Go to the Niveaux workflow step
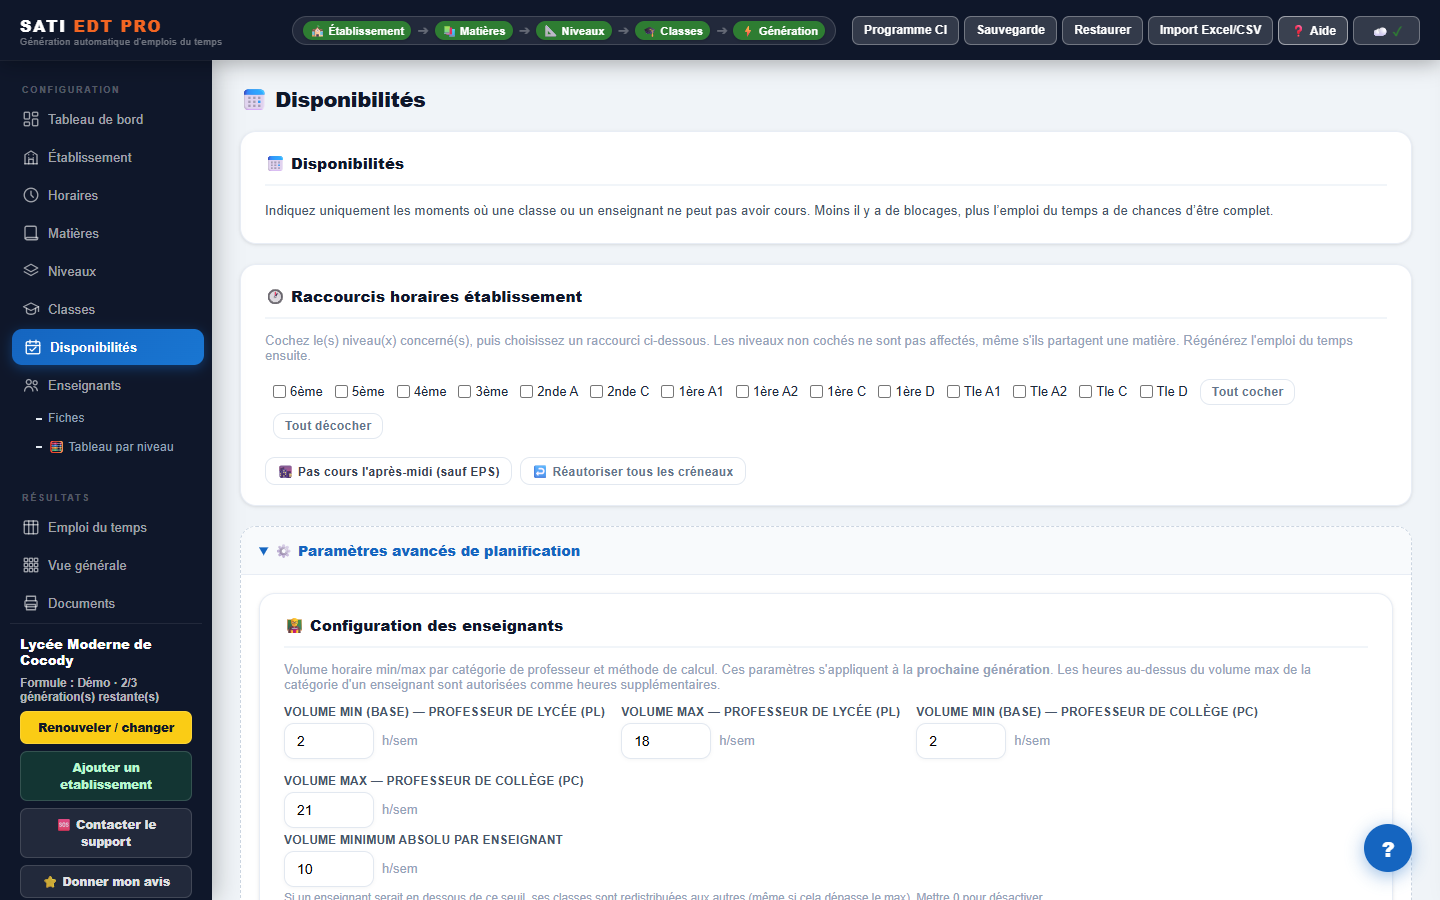The height and width of the screenshot is (900, 1440). tap(574, 31)
